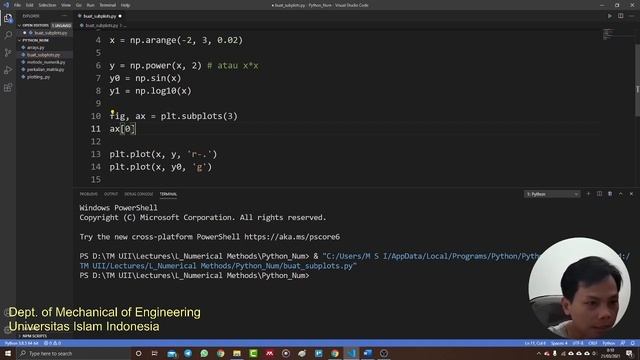
Task: Click the breadcrumb buat_subplots.py path
Action: (x=101, y=25)
